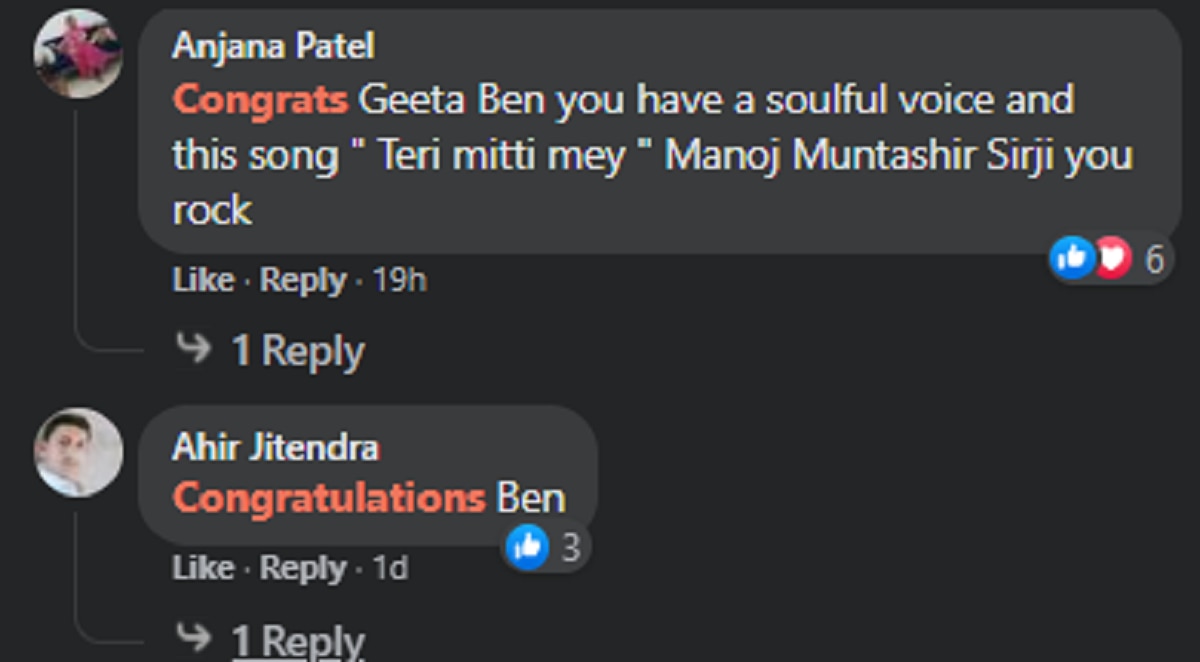Open Anjana Patel's profile picture
The width and height of the screenshot is (1200, 662).
point(78,53)
